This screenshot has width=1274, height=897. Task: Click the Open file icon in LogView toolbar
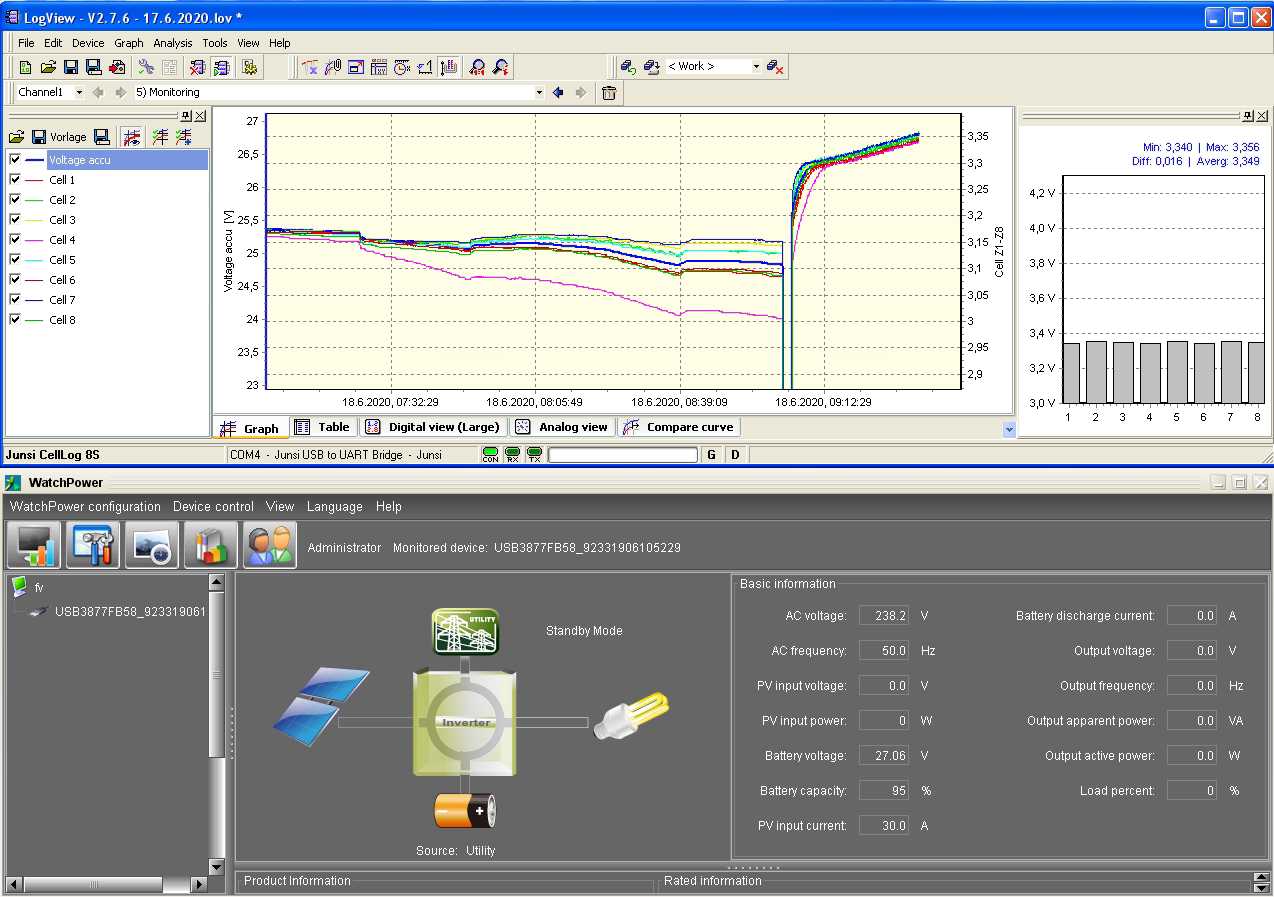point(48,67)
